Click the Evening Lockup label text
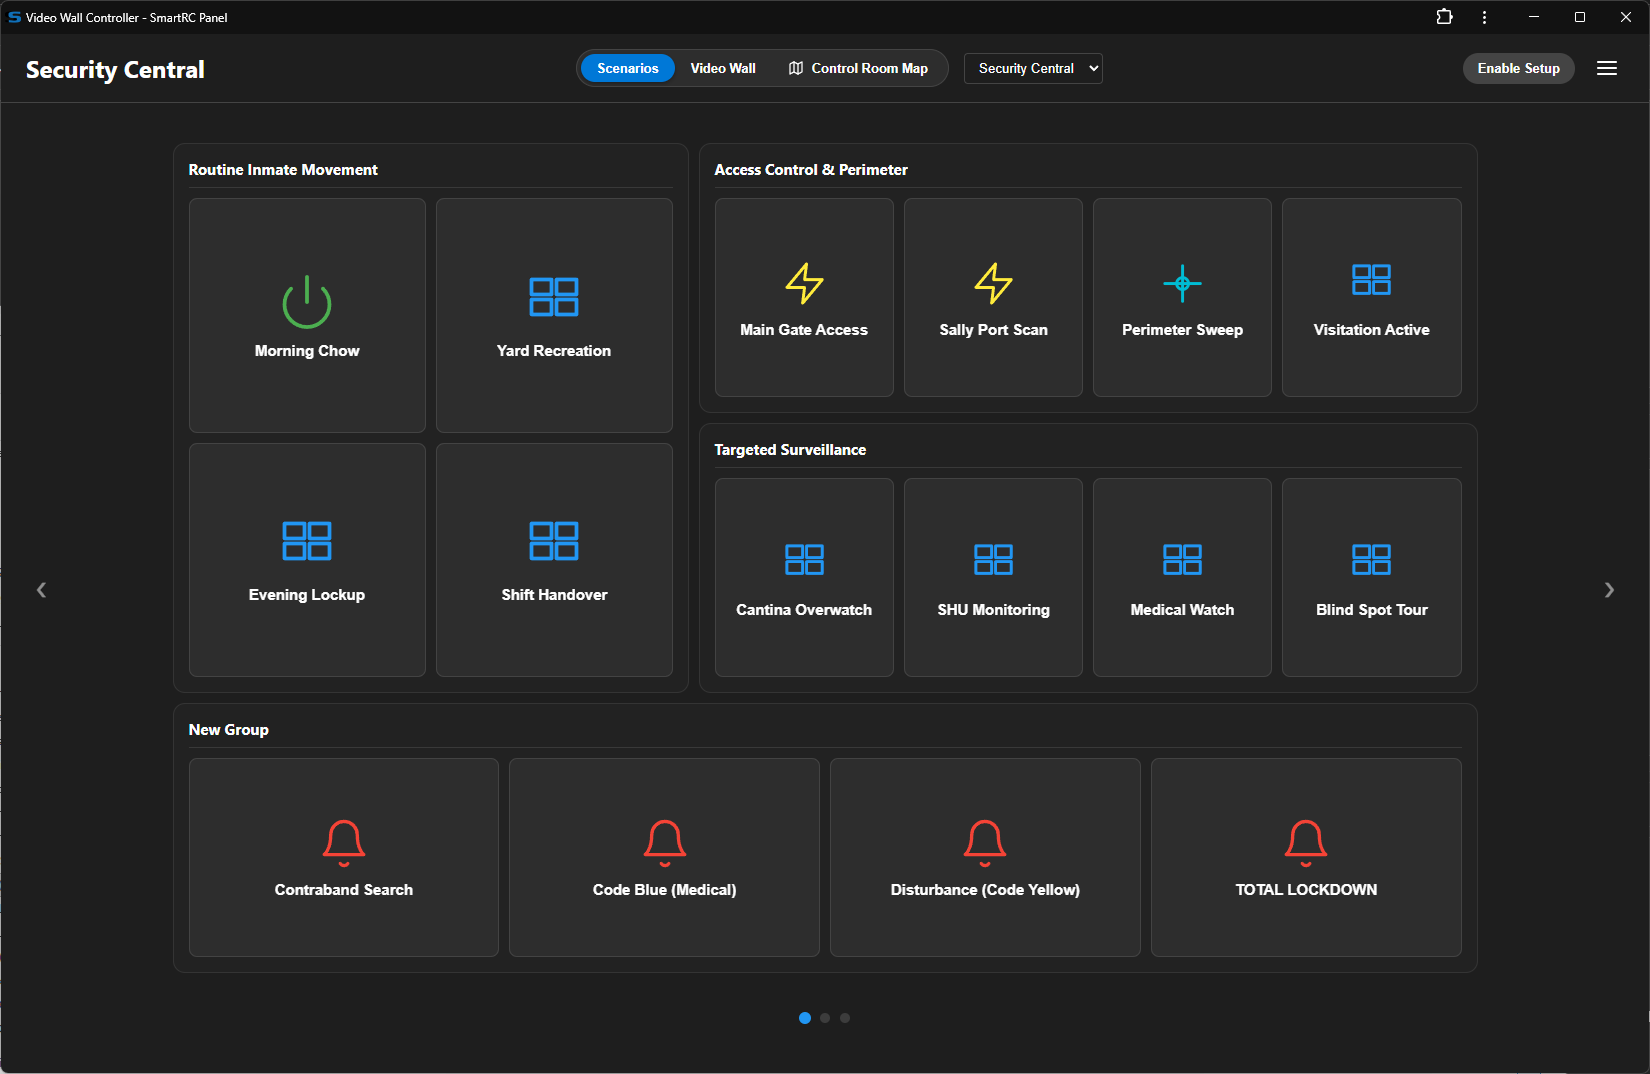The image size is (1650, 1074). 307,595
